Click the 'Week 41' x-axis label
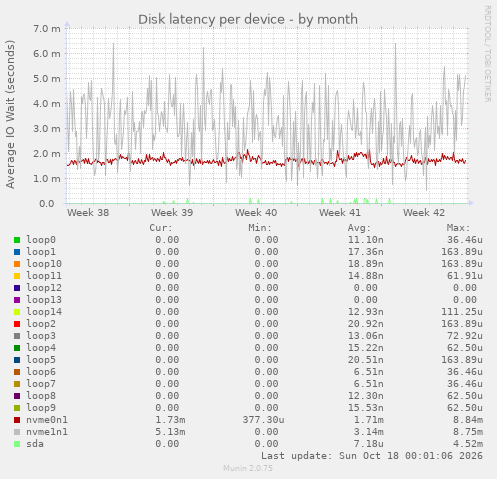The image size is (497, 479). coord(340,213)
